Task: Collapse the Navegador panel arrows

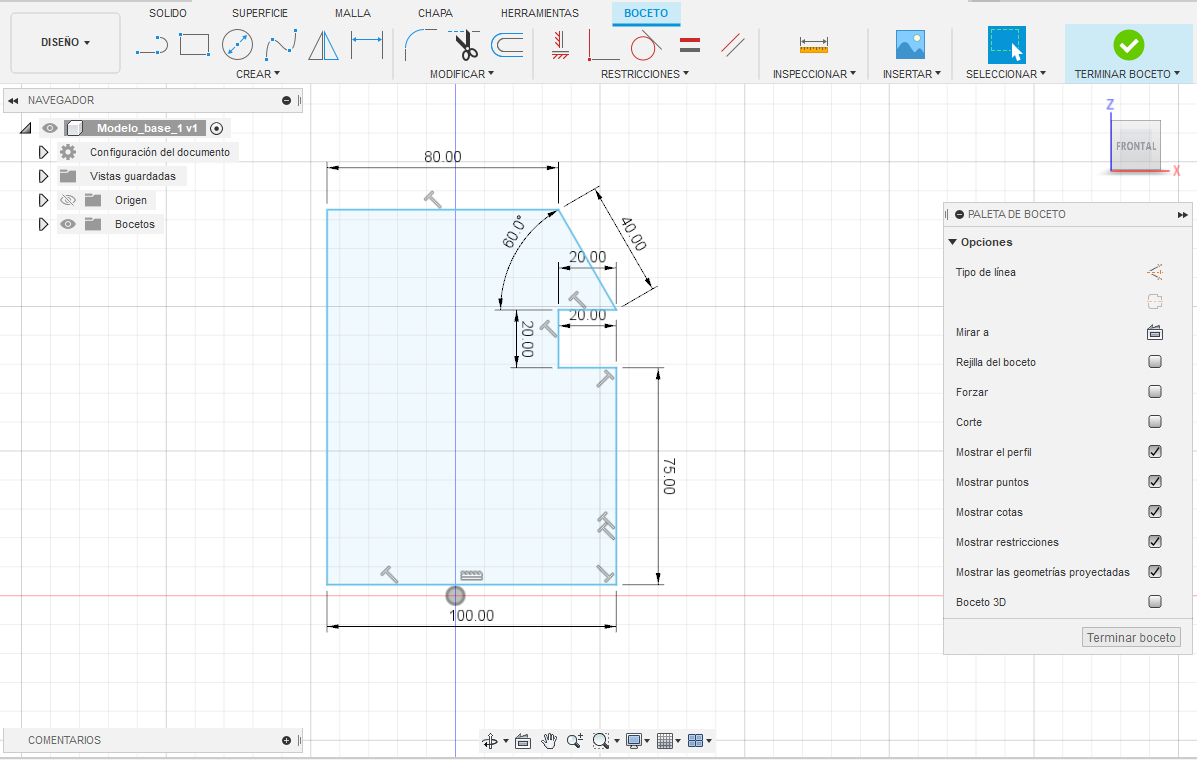Action: [x=13, y=100]
